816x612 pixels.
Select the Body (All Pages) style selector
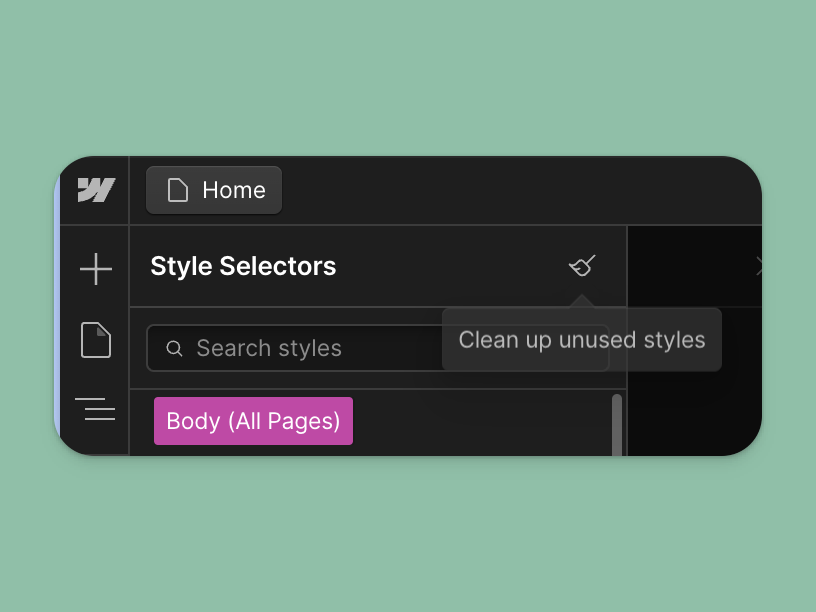coord(253,421)
